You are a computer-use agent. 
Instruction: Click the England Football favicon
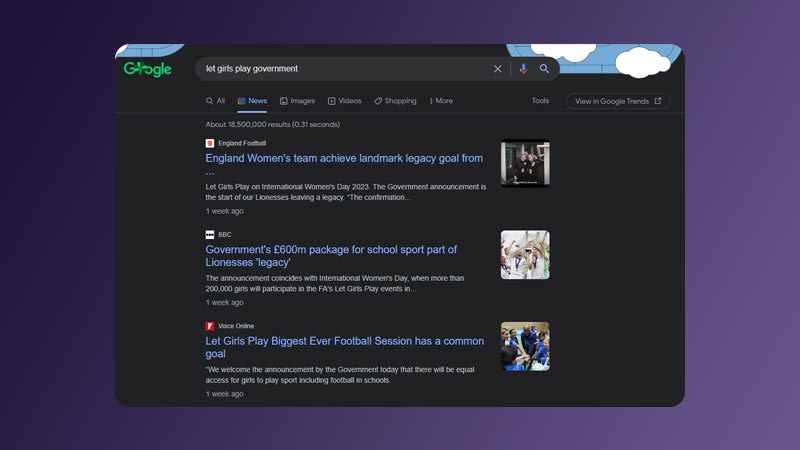click(x=210, y=143)
